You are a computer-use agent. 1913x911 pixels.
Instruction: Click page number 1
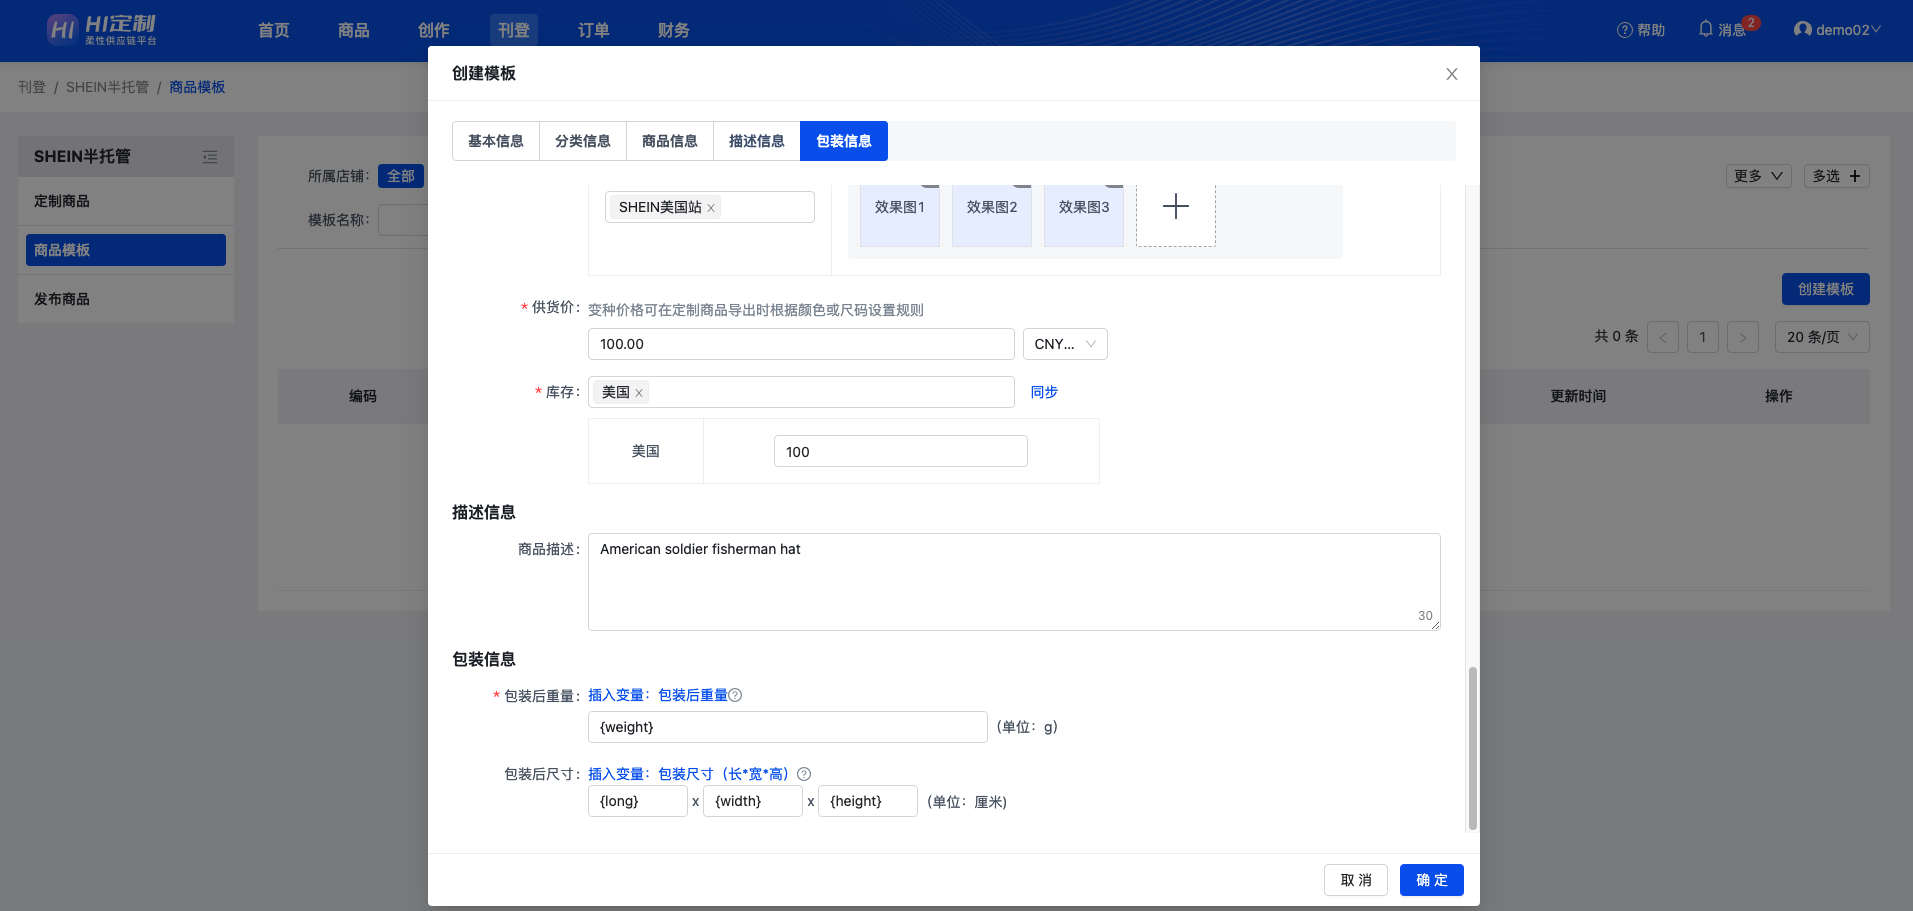(1703, 337)
